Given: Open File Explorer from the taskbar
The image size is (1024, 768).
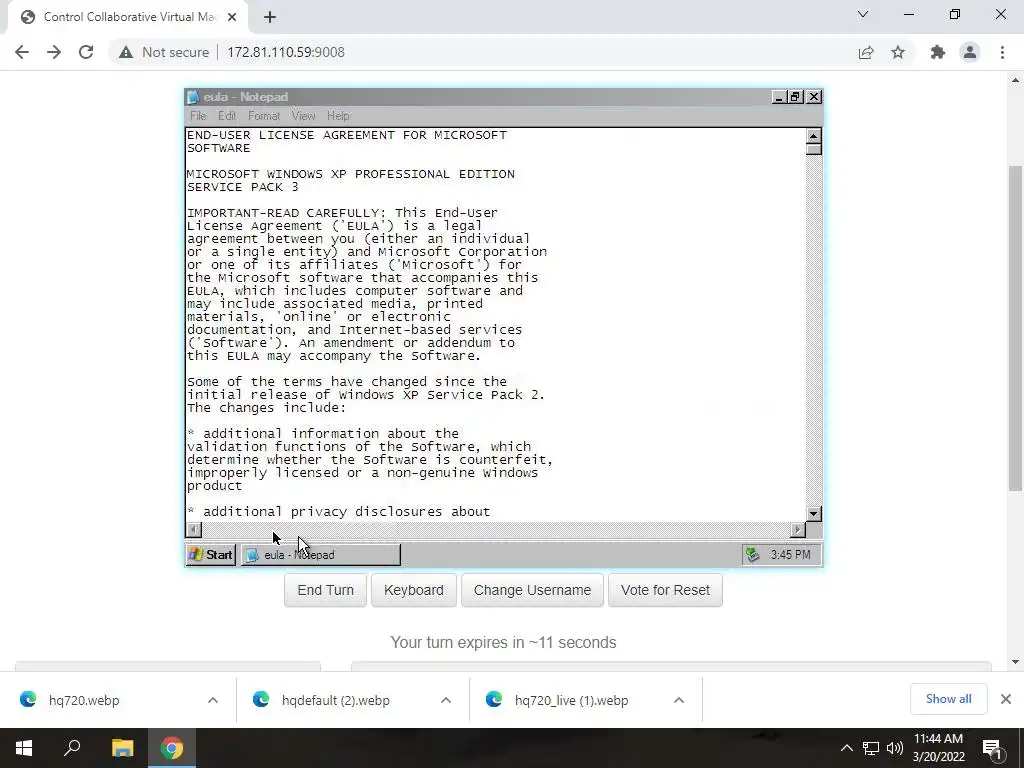Looking at the screenshot, I should coord(122,748).
